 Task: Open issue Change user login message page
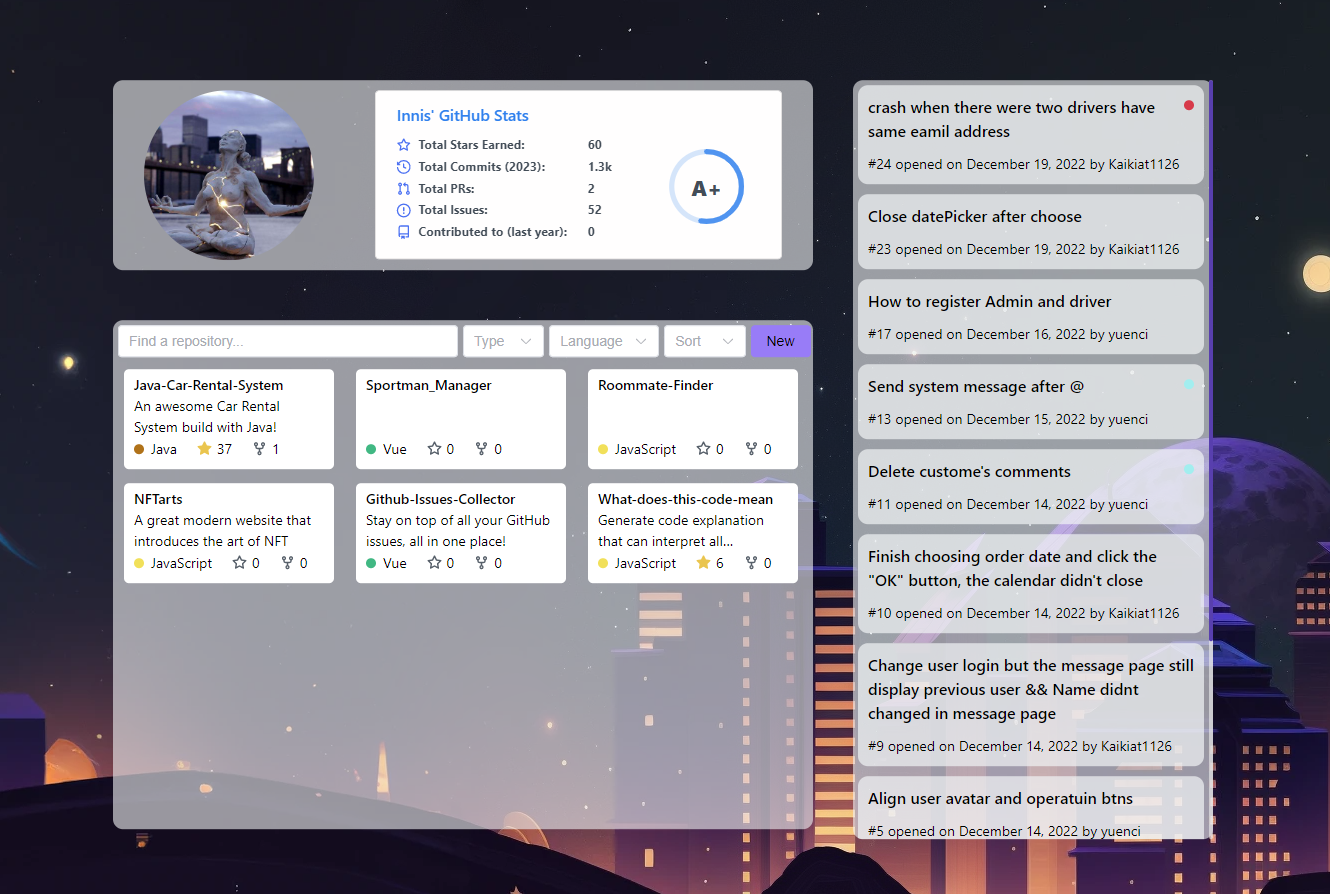point(1031,705)
